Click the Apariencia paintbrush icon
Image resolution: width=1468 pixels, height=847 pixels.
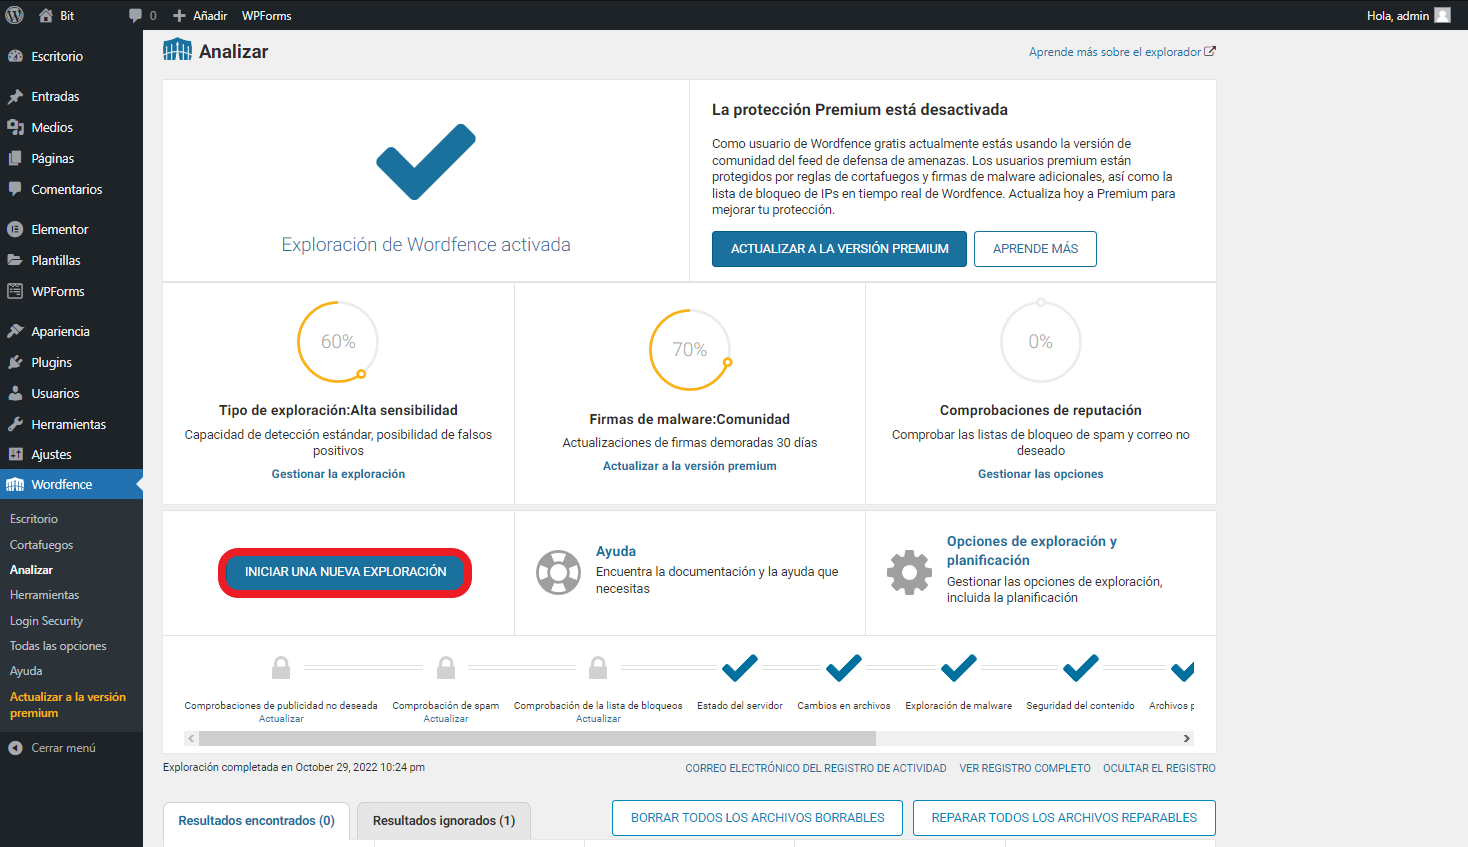[15, 331]
